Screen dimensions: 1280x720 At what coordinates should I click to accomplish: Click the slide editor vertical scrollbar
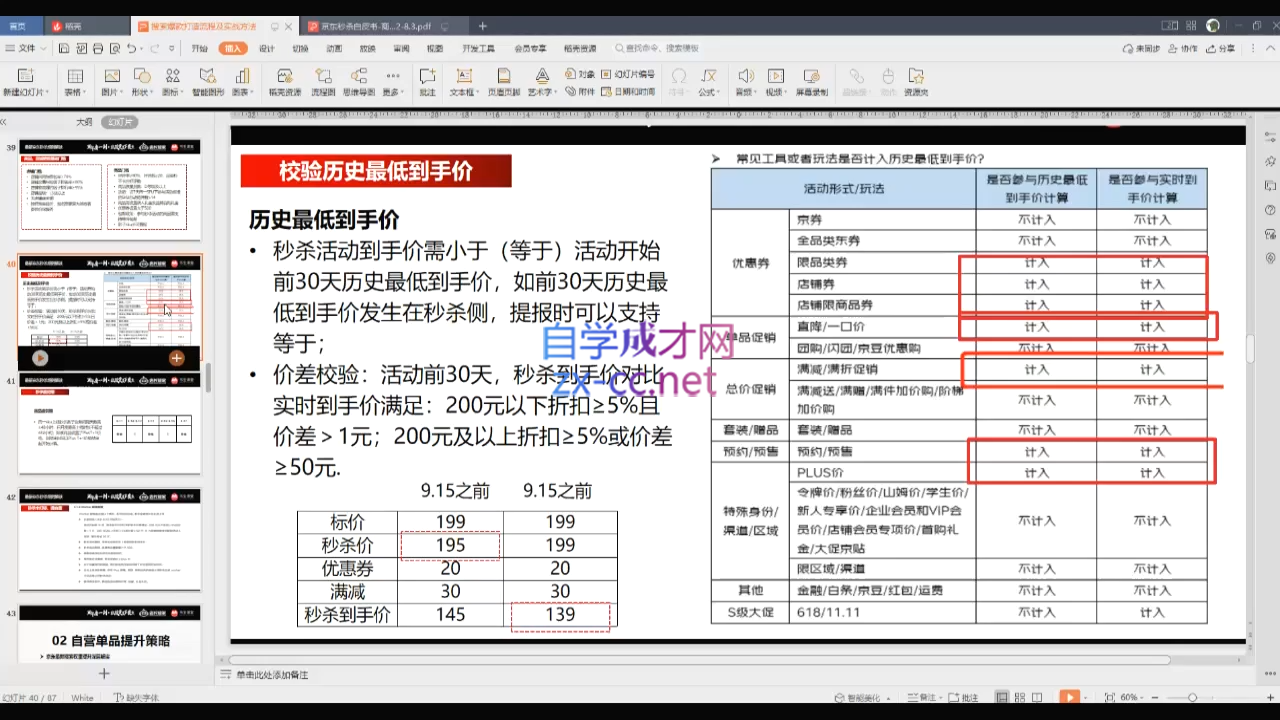click(x=1250, y=350)
